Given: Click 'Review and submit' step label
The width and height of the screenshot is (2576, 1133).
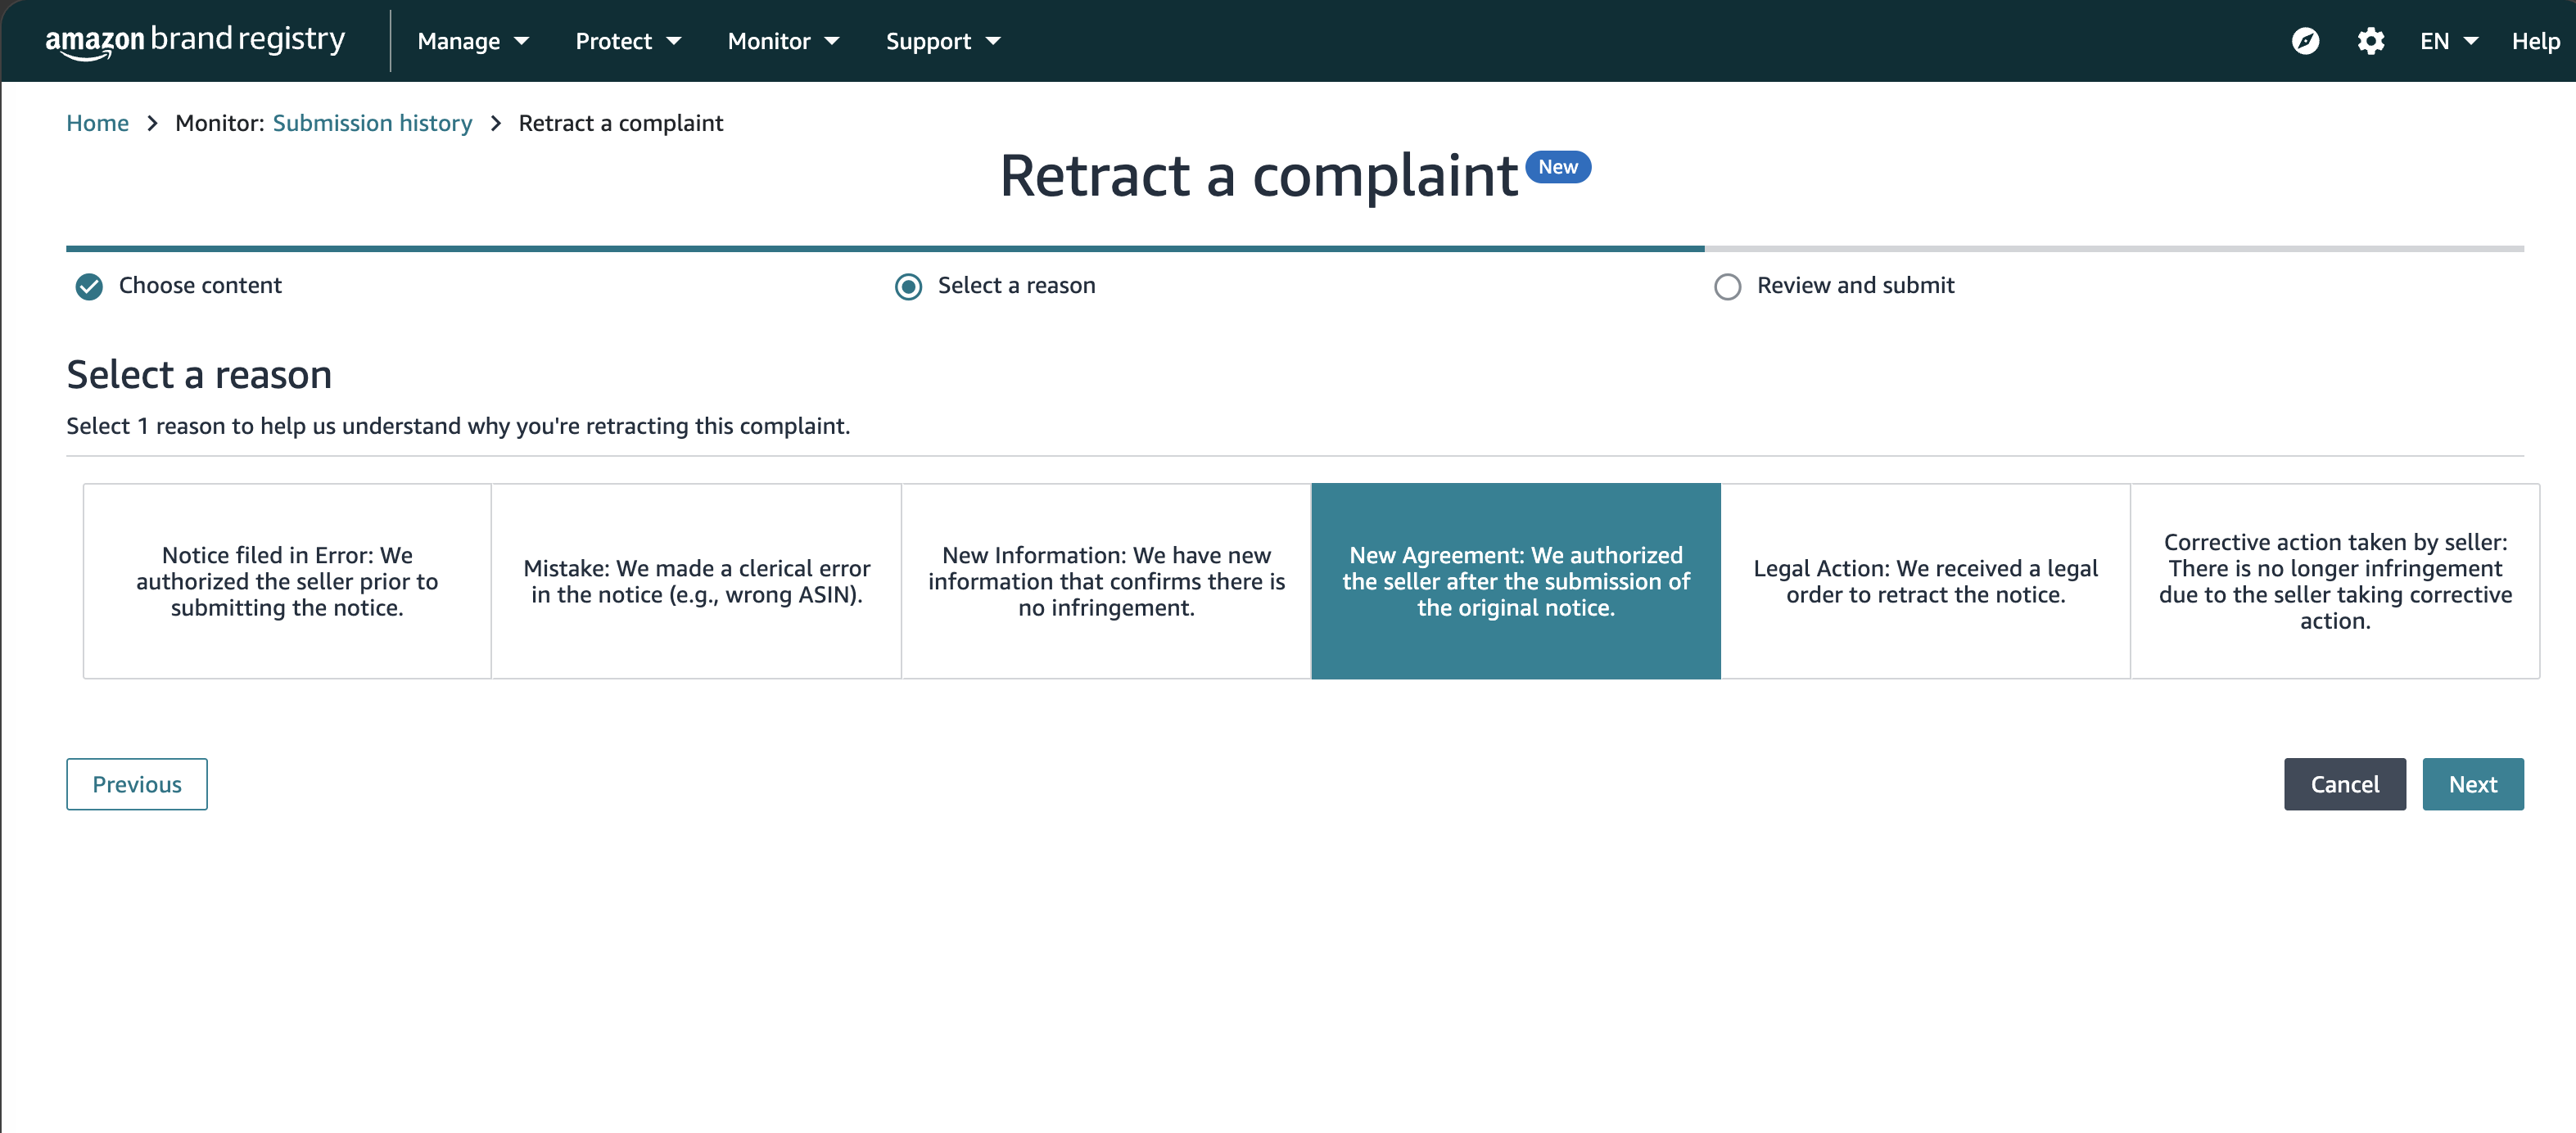Looking at the screenshot, I should [x=1855, y=286].
